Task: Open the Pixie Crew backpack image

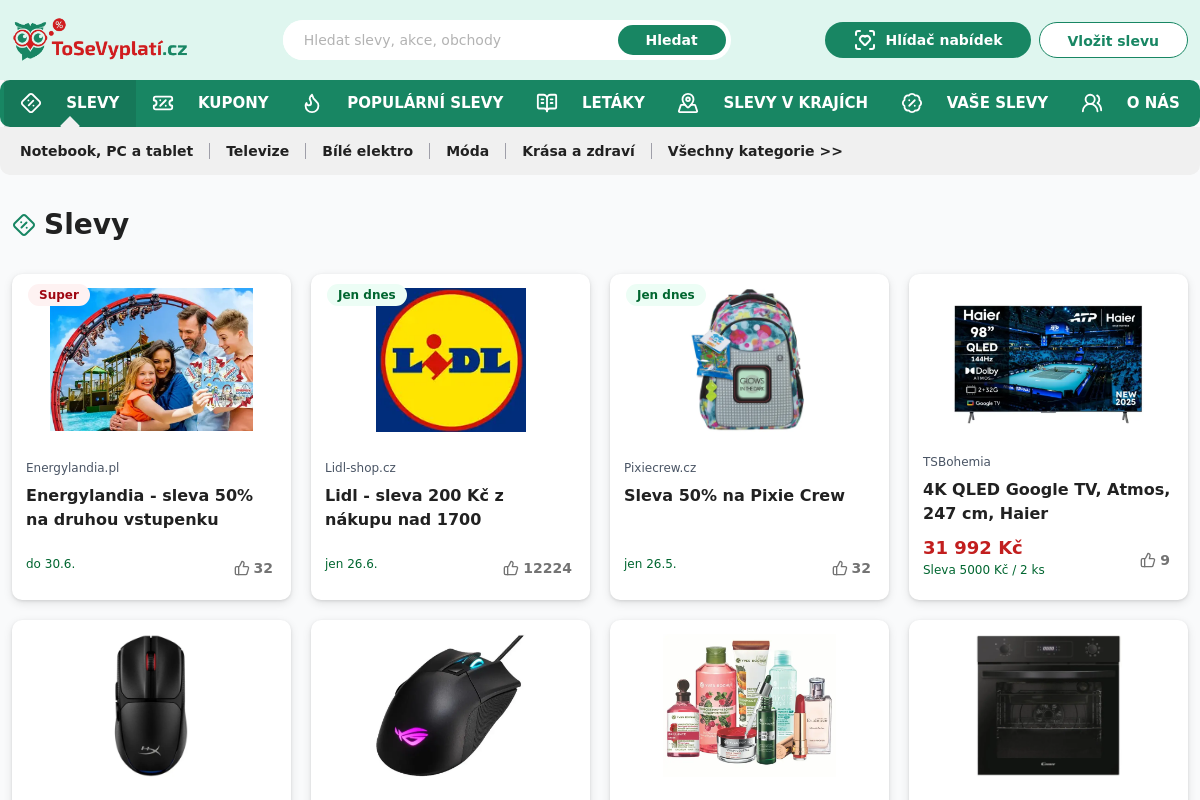Action: (749, 360)
